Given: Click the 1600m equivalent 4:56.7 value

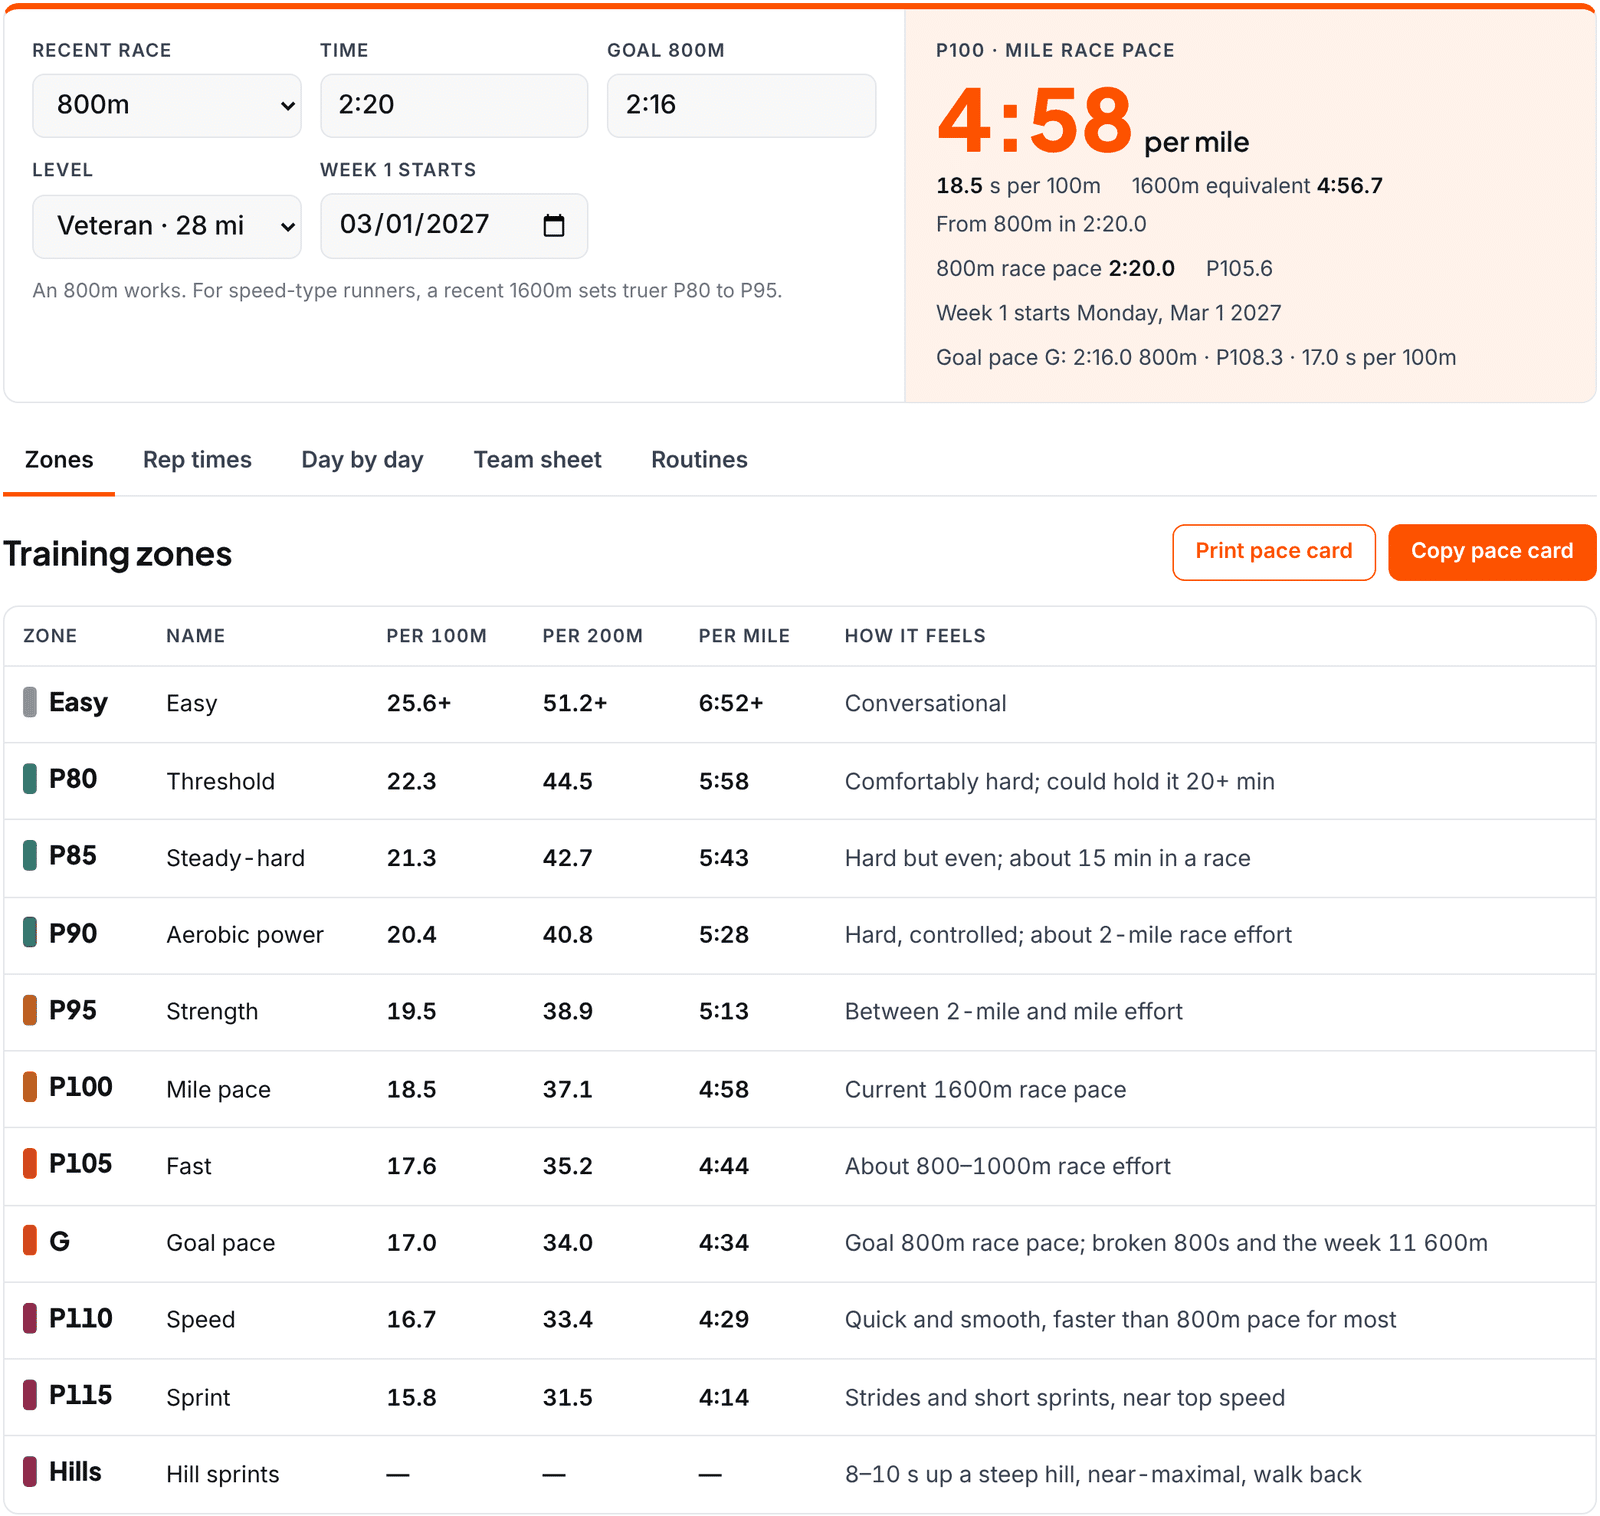Looking at the screenshot, I should point(1350,186).
